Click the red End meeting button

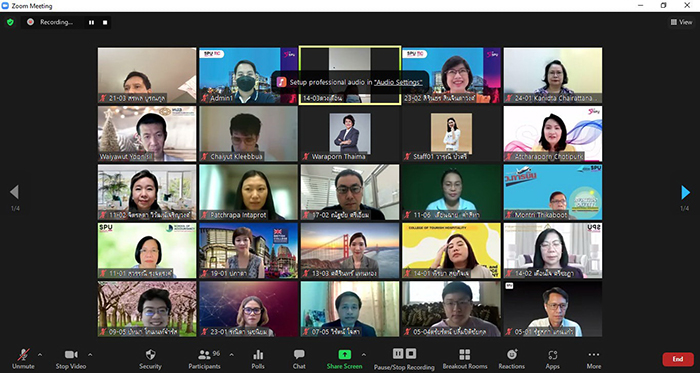pos(678,359)
